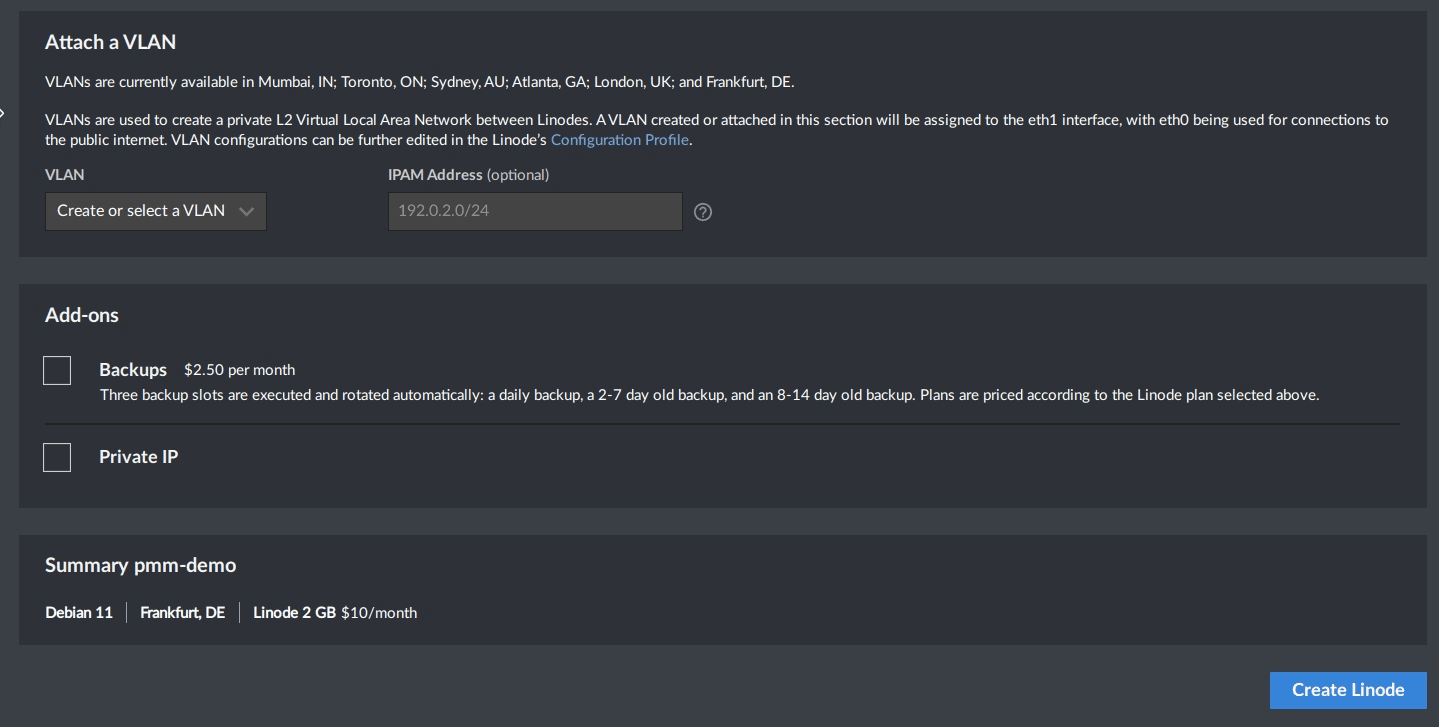Viewport: 1439px width, 727px height.
Task: Select Debian 11 in the summary bar
Action: click(x=78, y=613)
